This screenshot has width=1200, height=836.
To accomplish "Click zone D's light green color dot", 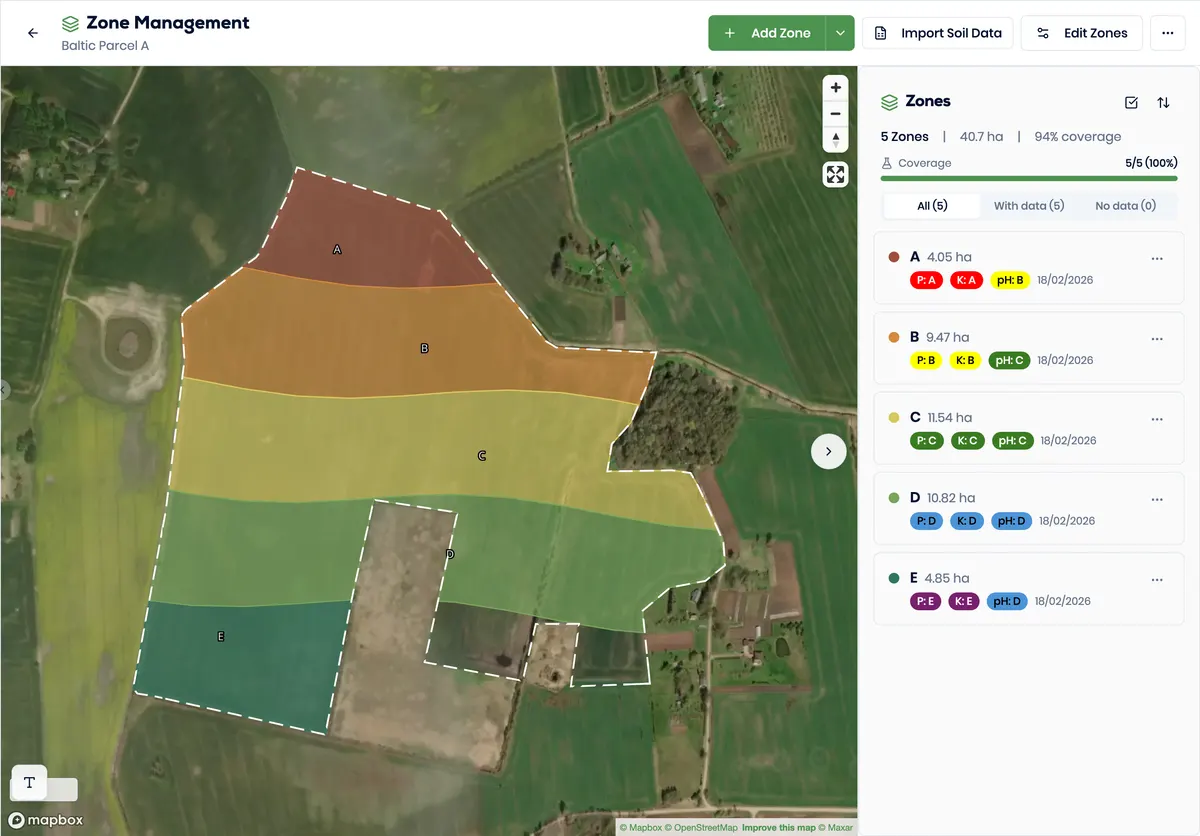I will click(x=894, y=497).
